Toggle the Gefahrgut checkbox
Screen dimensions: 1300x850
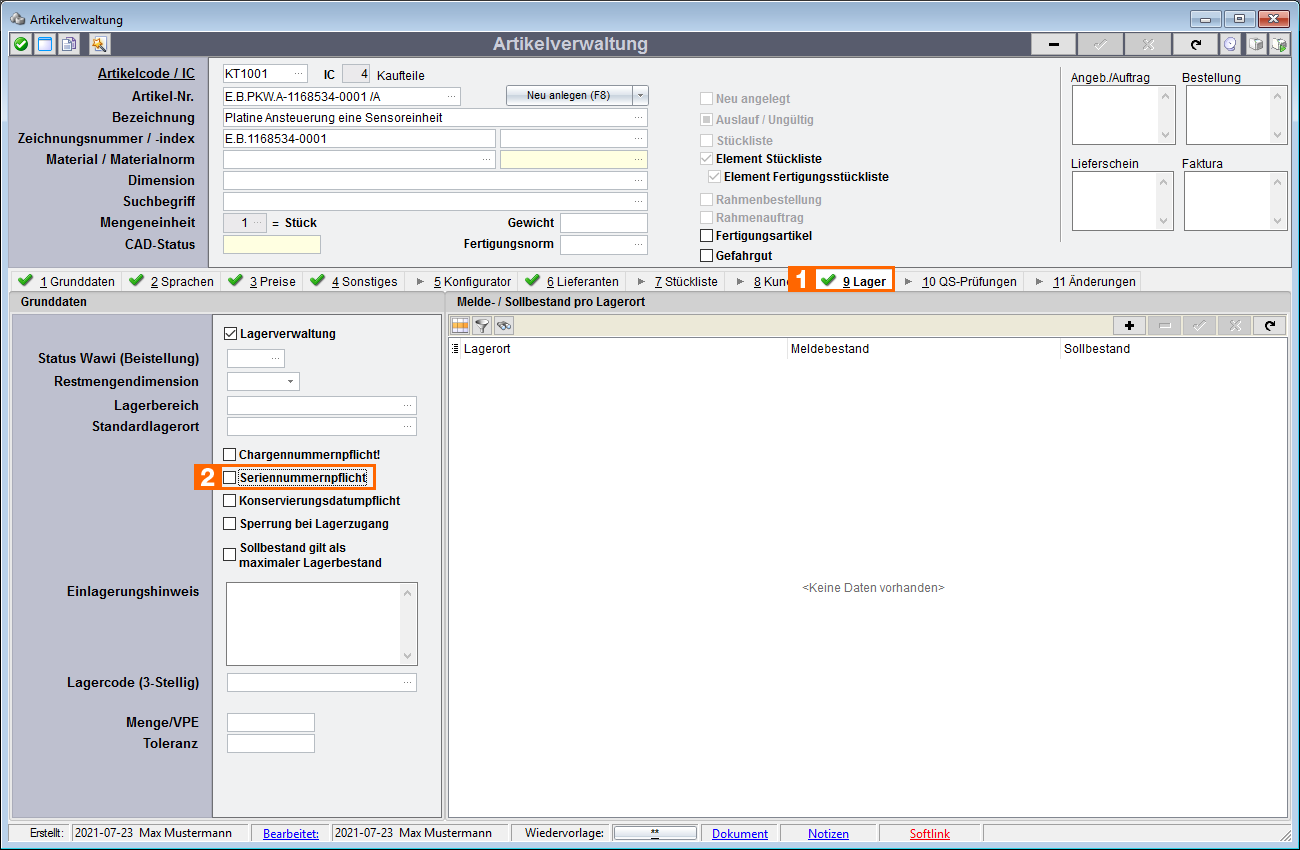tap(707, 256)
